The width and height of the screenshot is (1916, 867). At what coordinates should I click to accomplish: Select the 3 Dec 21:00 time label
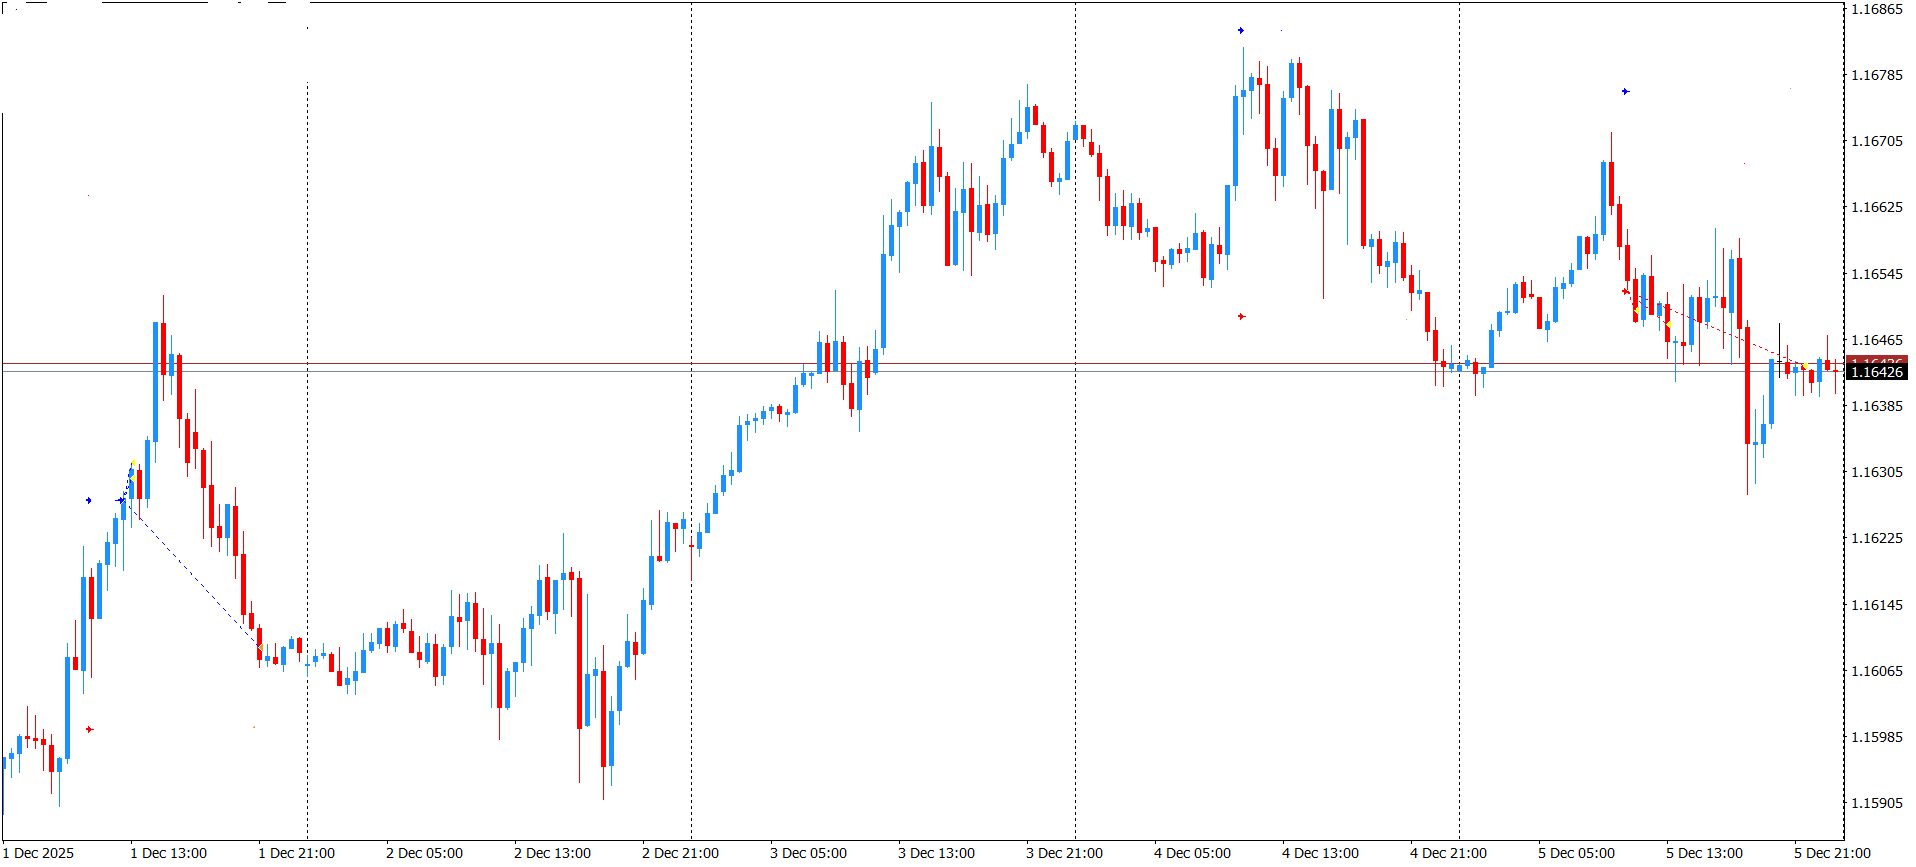[x=1065, y=853]
